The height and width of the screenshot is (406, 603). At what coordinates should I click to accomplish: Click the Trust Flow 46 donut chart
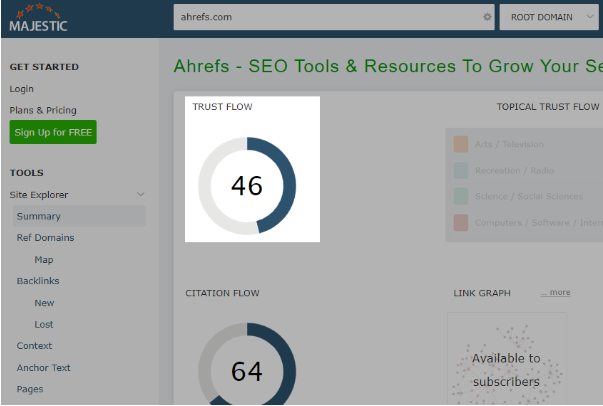coord(247,186)
